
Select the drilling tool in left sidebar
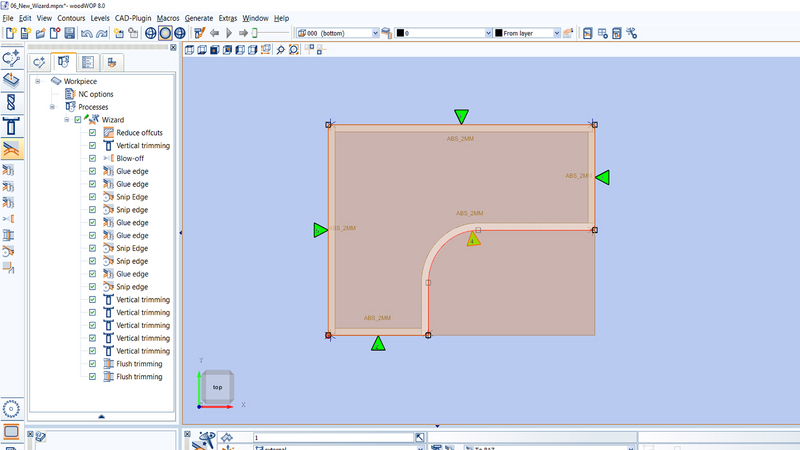pos(12,103)
